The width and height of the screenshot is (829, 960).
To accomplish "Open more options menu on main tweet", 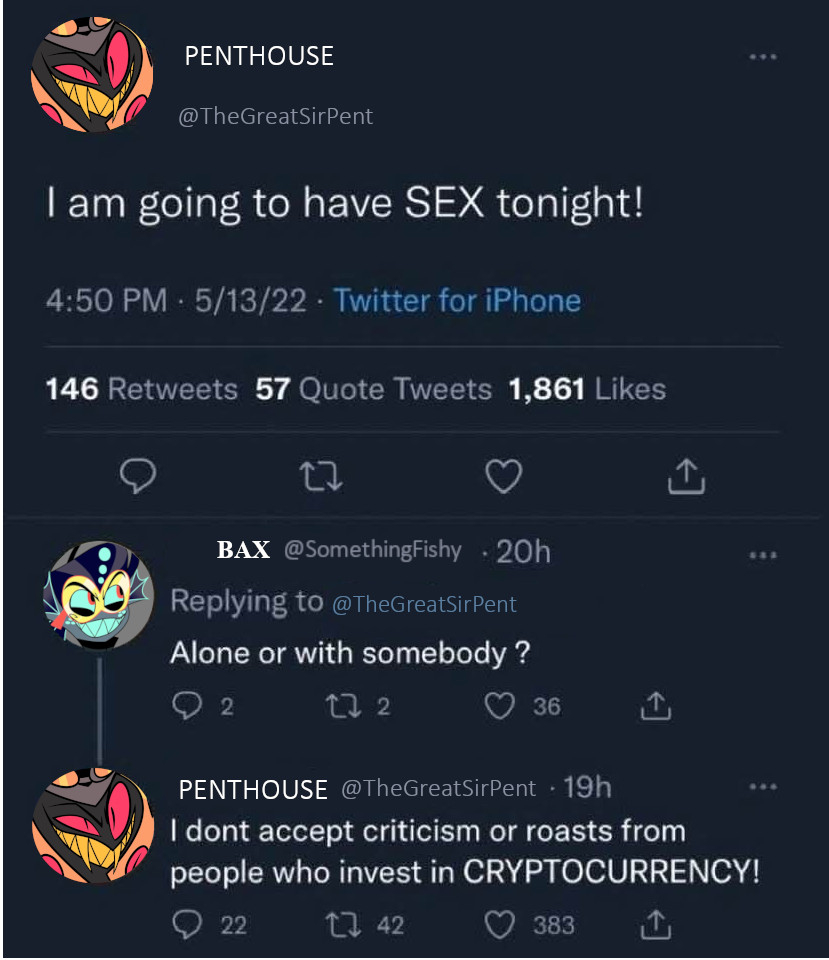I will [763, 57].
